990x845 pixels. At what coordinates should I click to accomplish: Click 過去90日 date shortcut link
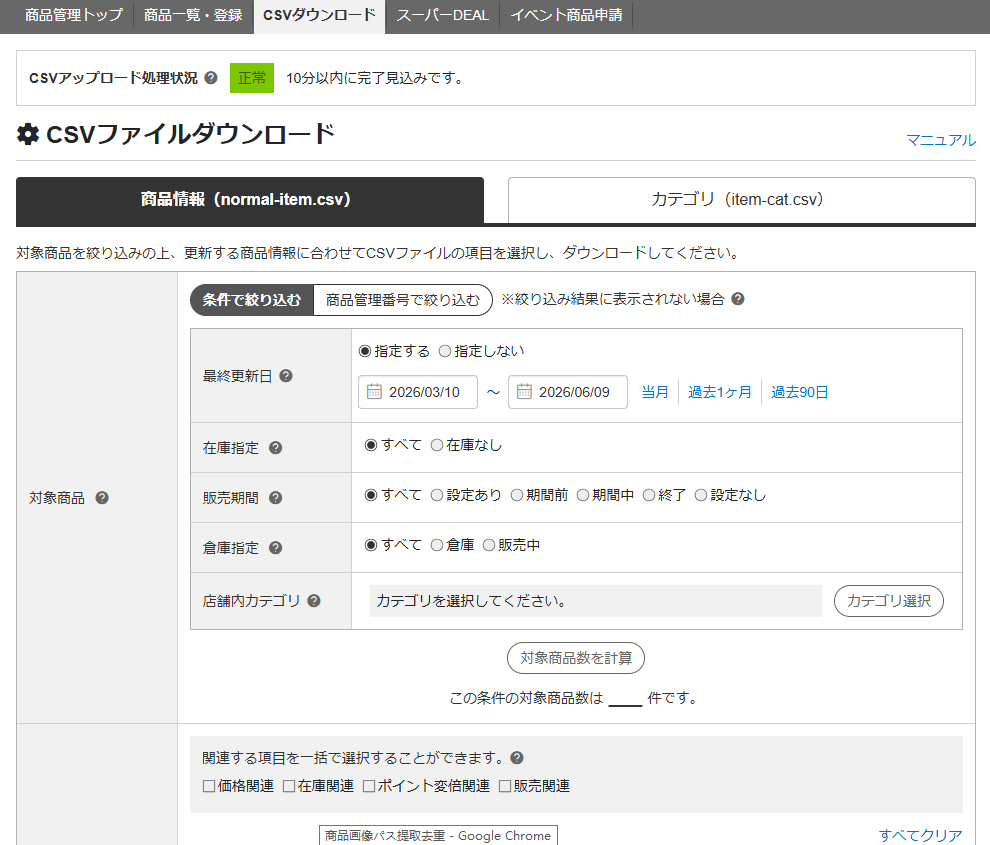[x=799, y=392]
